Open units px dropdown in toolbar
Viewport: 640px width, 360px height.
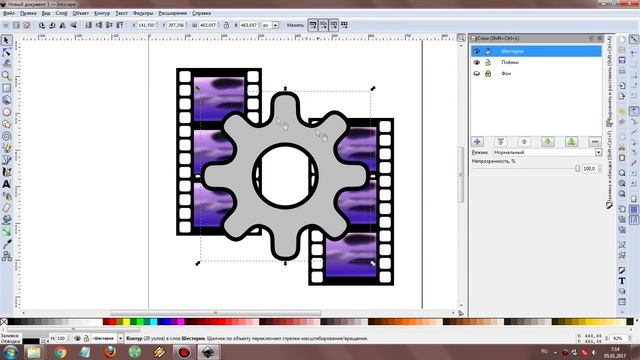click(x=276, y=25)
